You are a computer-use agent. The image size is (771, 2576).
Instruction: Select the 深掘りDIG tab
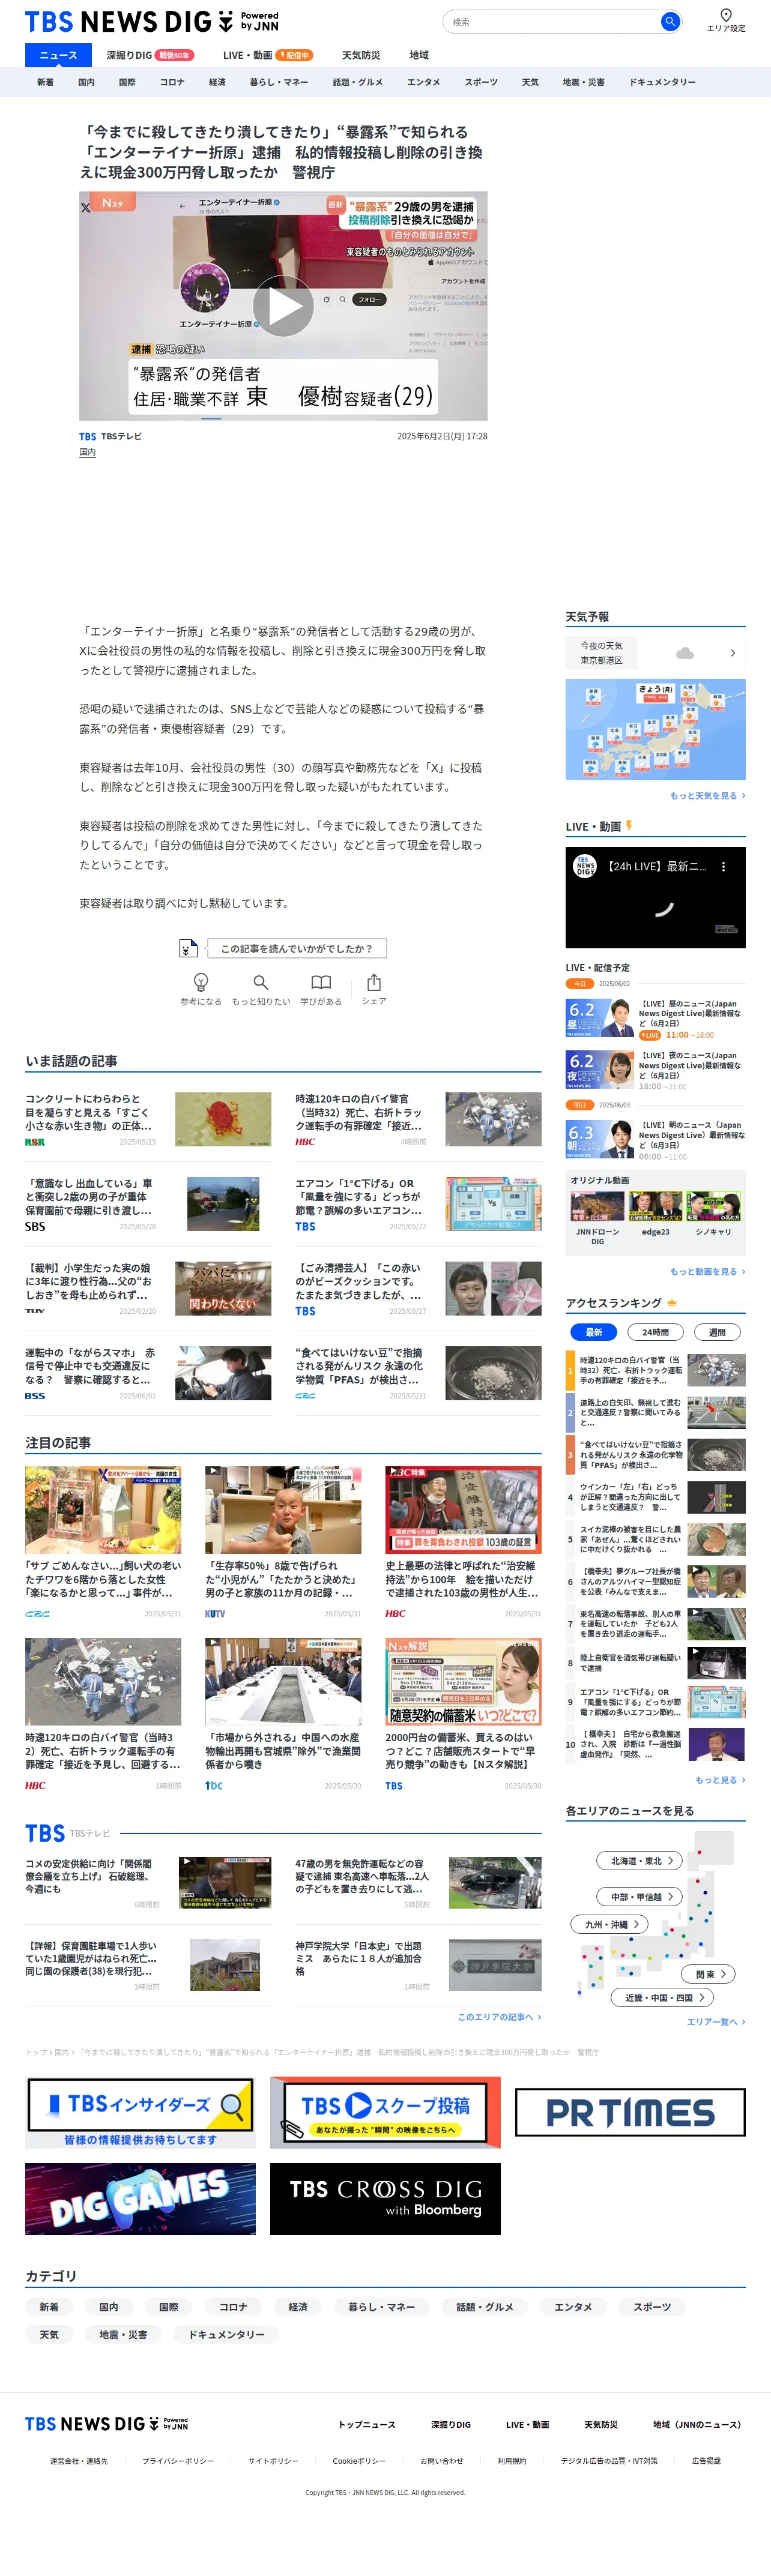[150, 55]
